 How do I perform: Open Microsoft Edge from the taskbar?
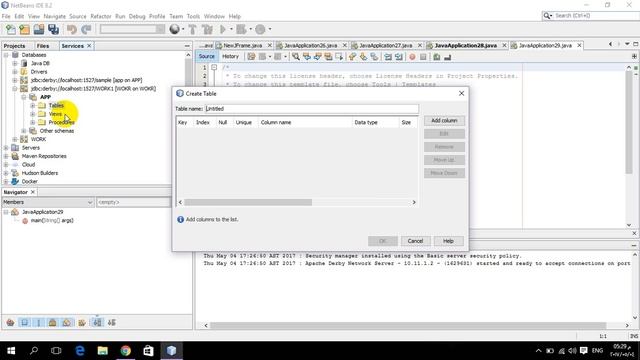[80, 351]
